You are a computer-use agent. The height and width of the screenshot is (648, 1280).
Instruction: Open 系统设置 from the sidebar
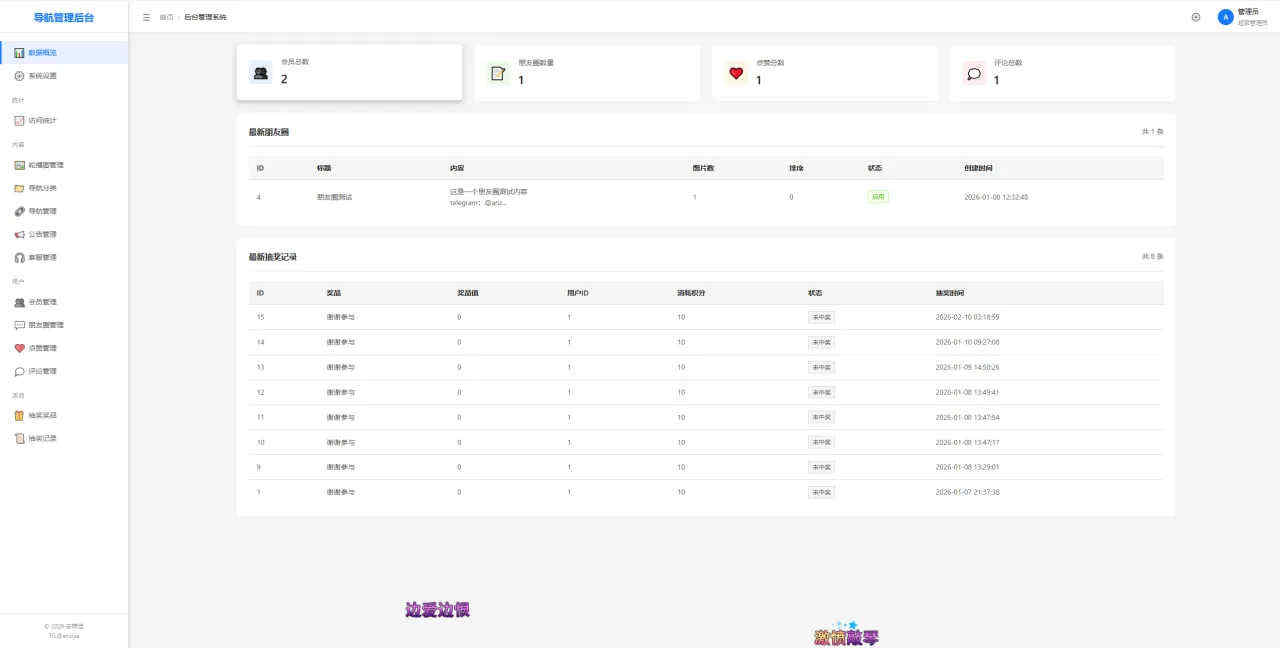(x=42, y=76)
